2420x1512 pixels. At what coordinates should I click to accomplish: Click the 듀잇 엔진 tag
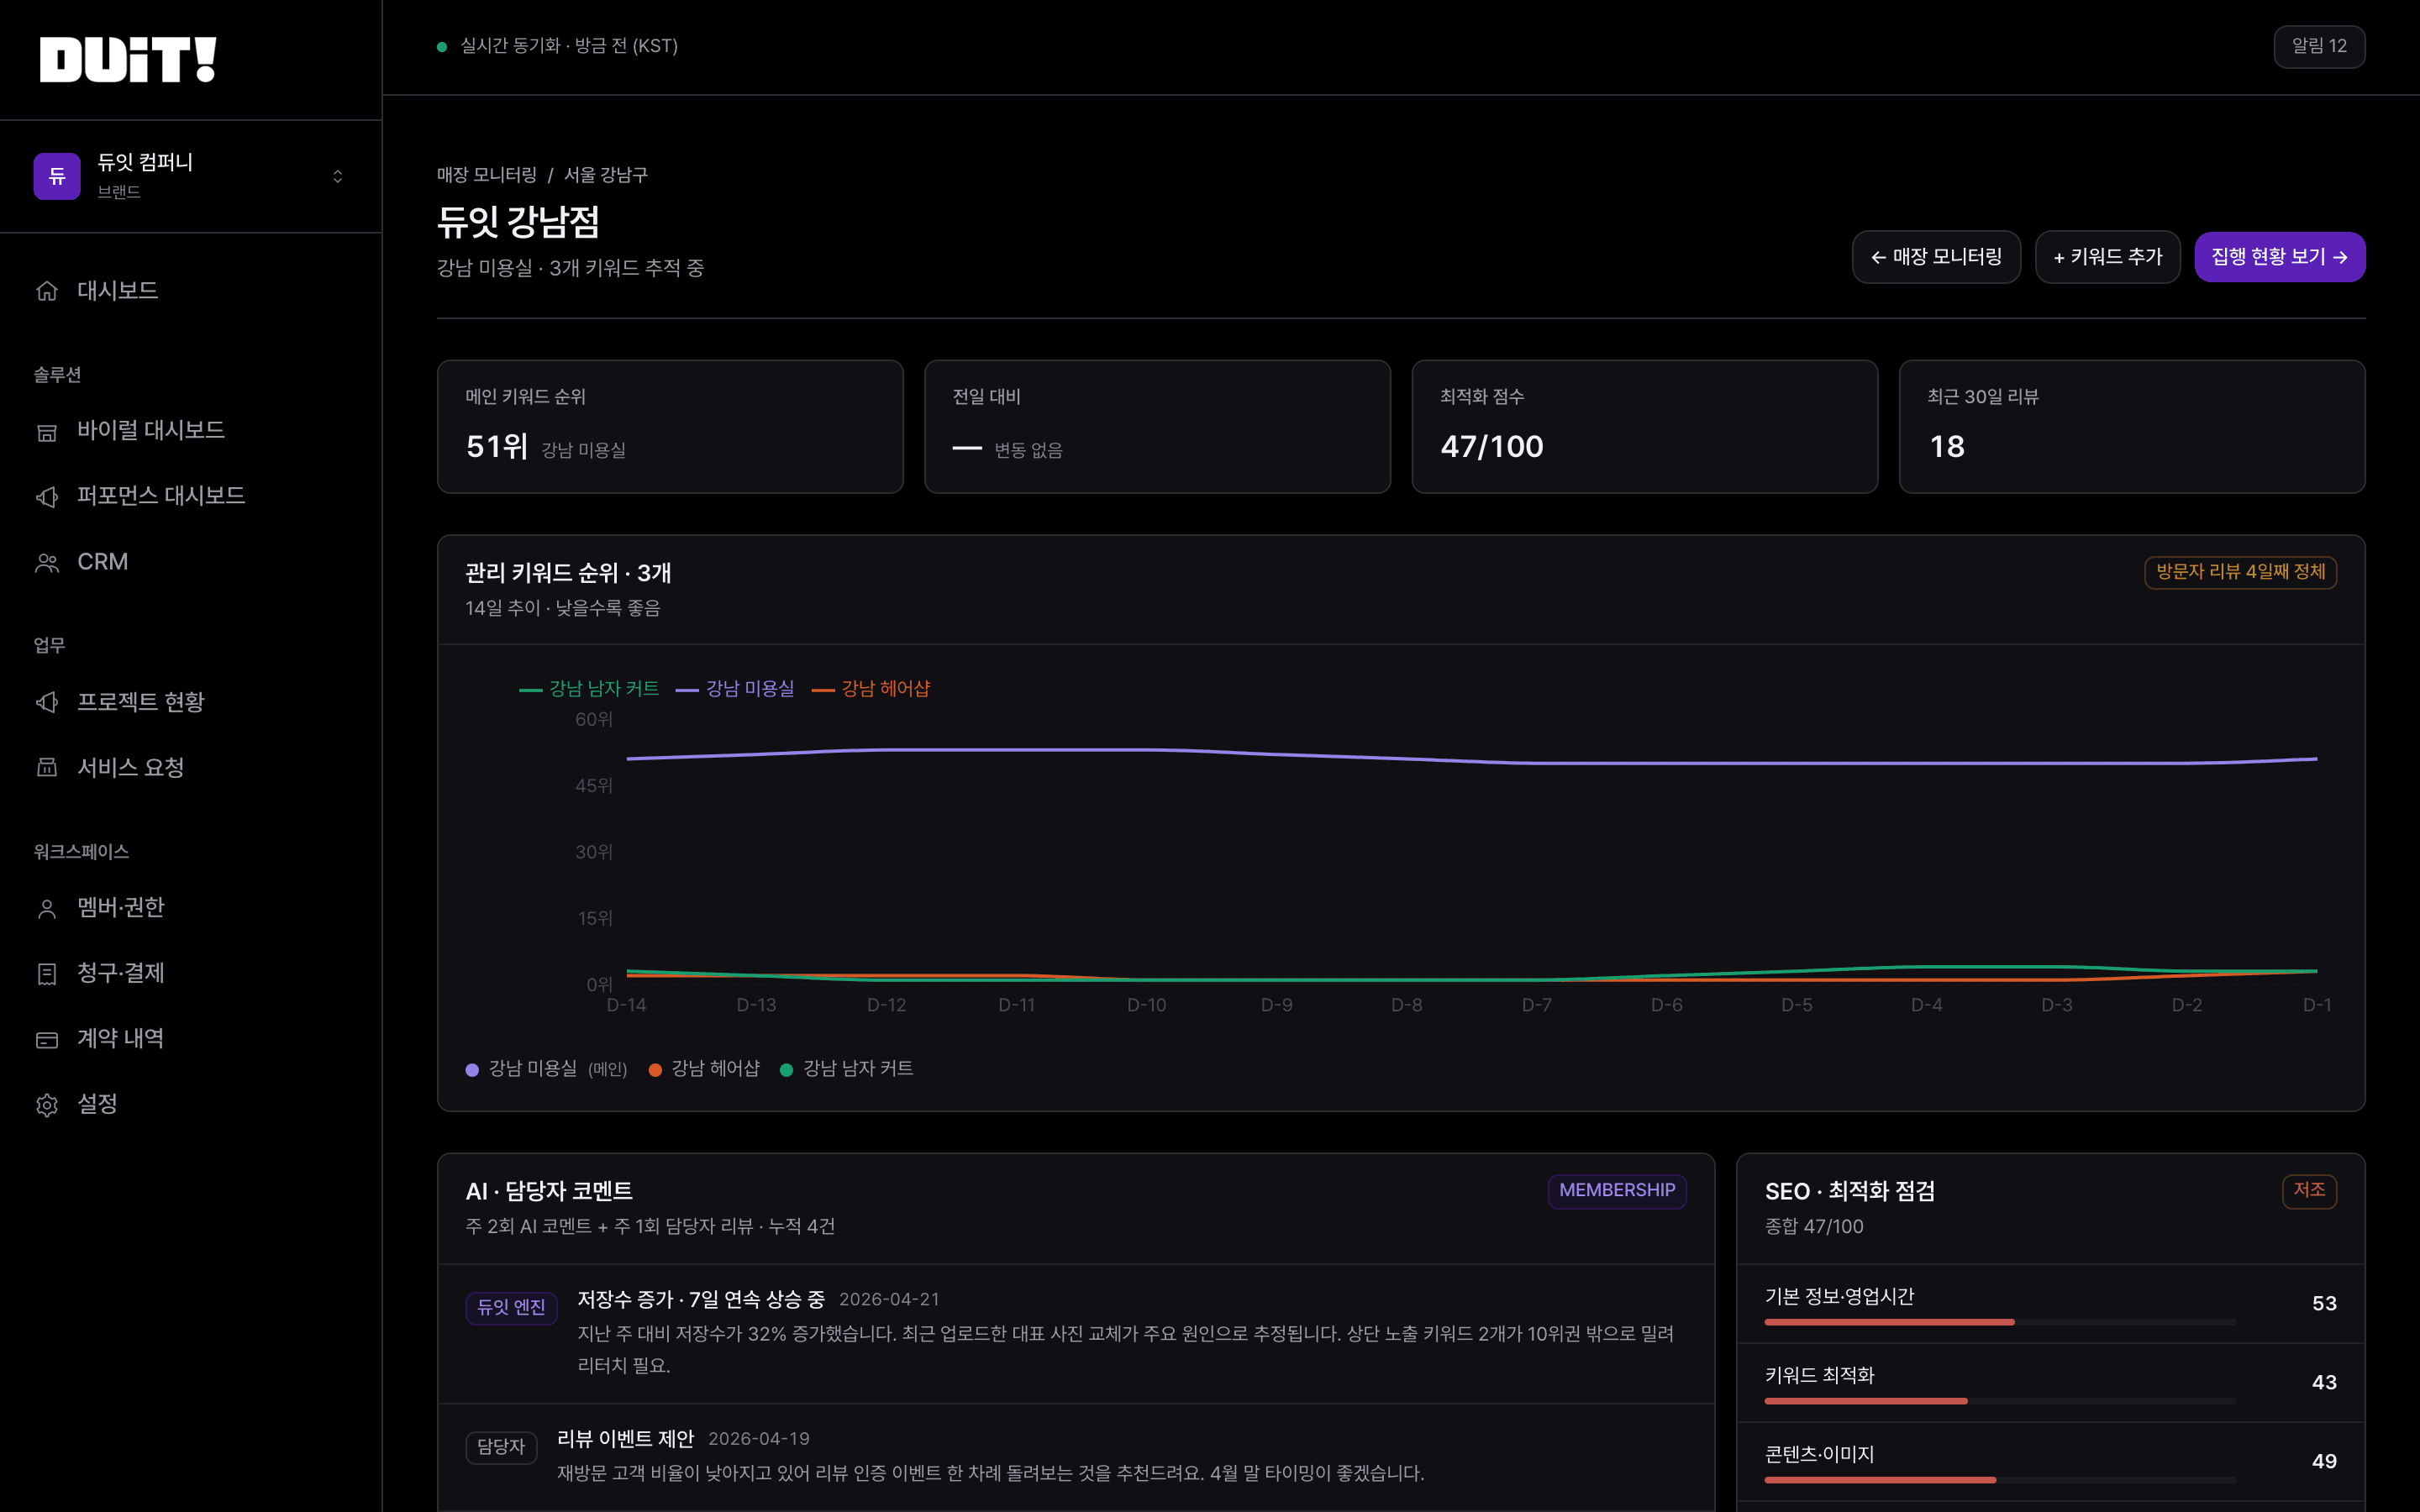[x=511, y=1308]
